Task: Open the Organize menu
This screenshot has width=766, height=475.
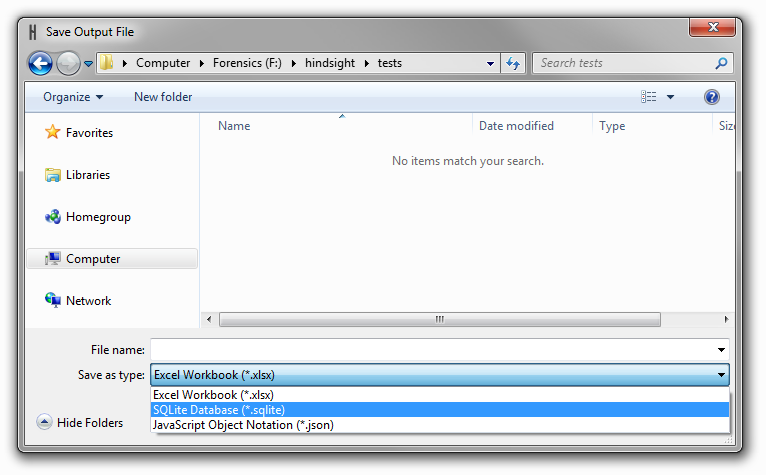Action: click(x=73, y=97)
